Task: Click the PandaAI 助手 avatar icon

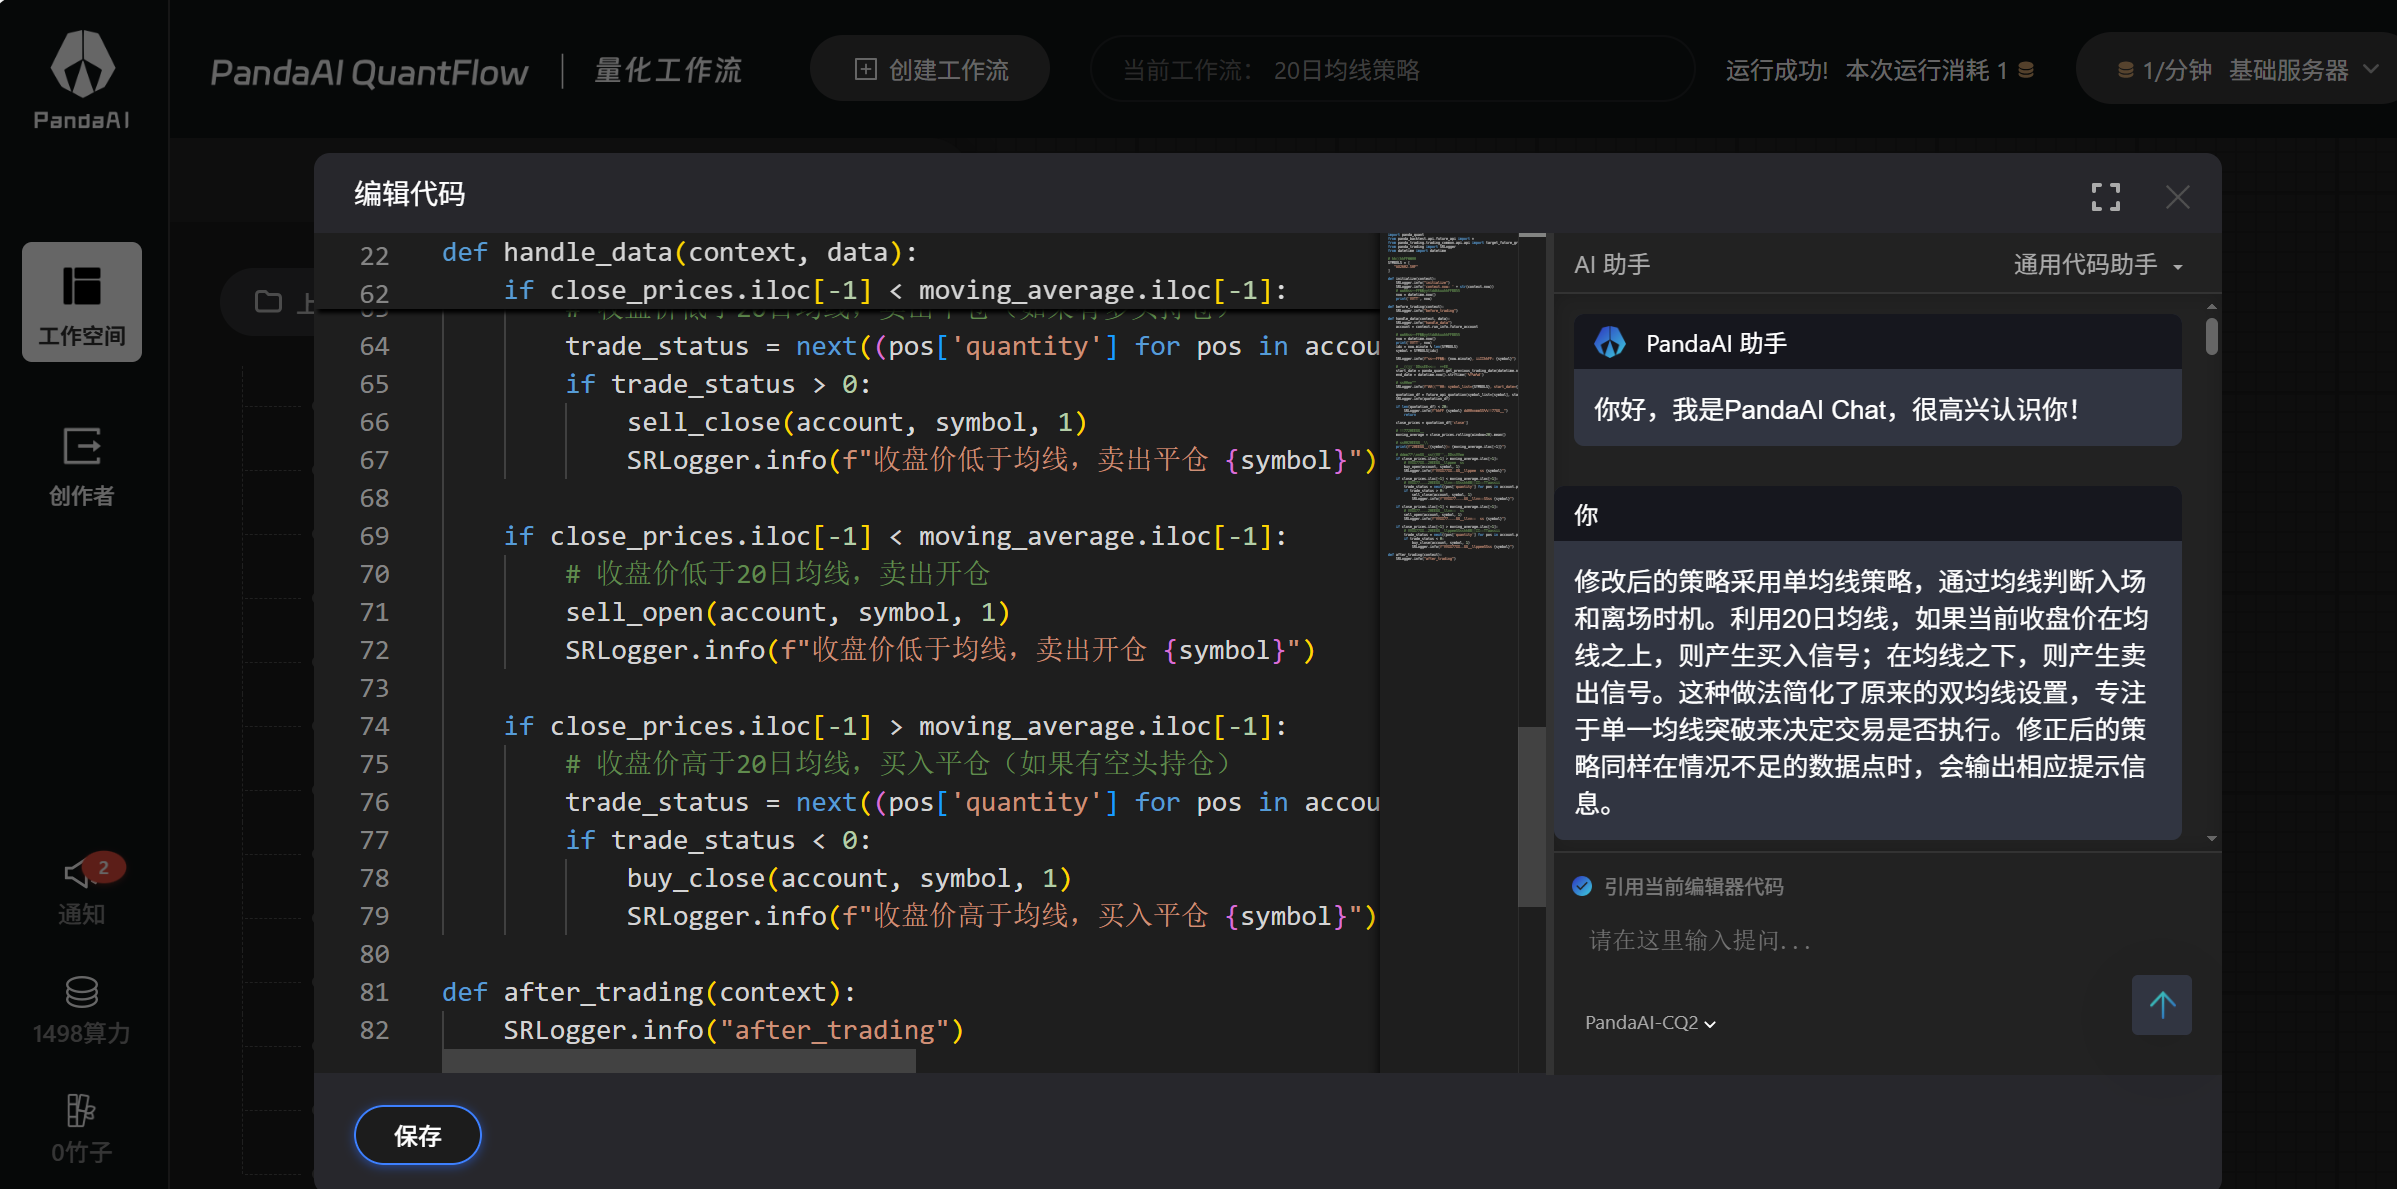Action: [x=1610, y=343]
